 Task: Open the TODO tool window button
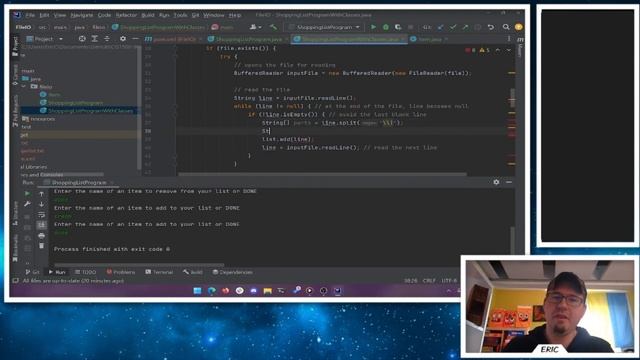[x=85, y=272]
